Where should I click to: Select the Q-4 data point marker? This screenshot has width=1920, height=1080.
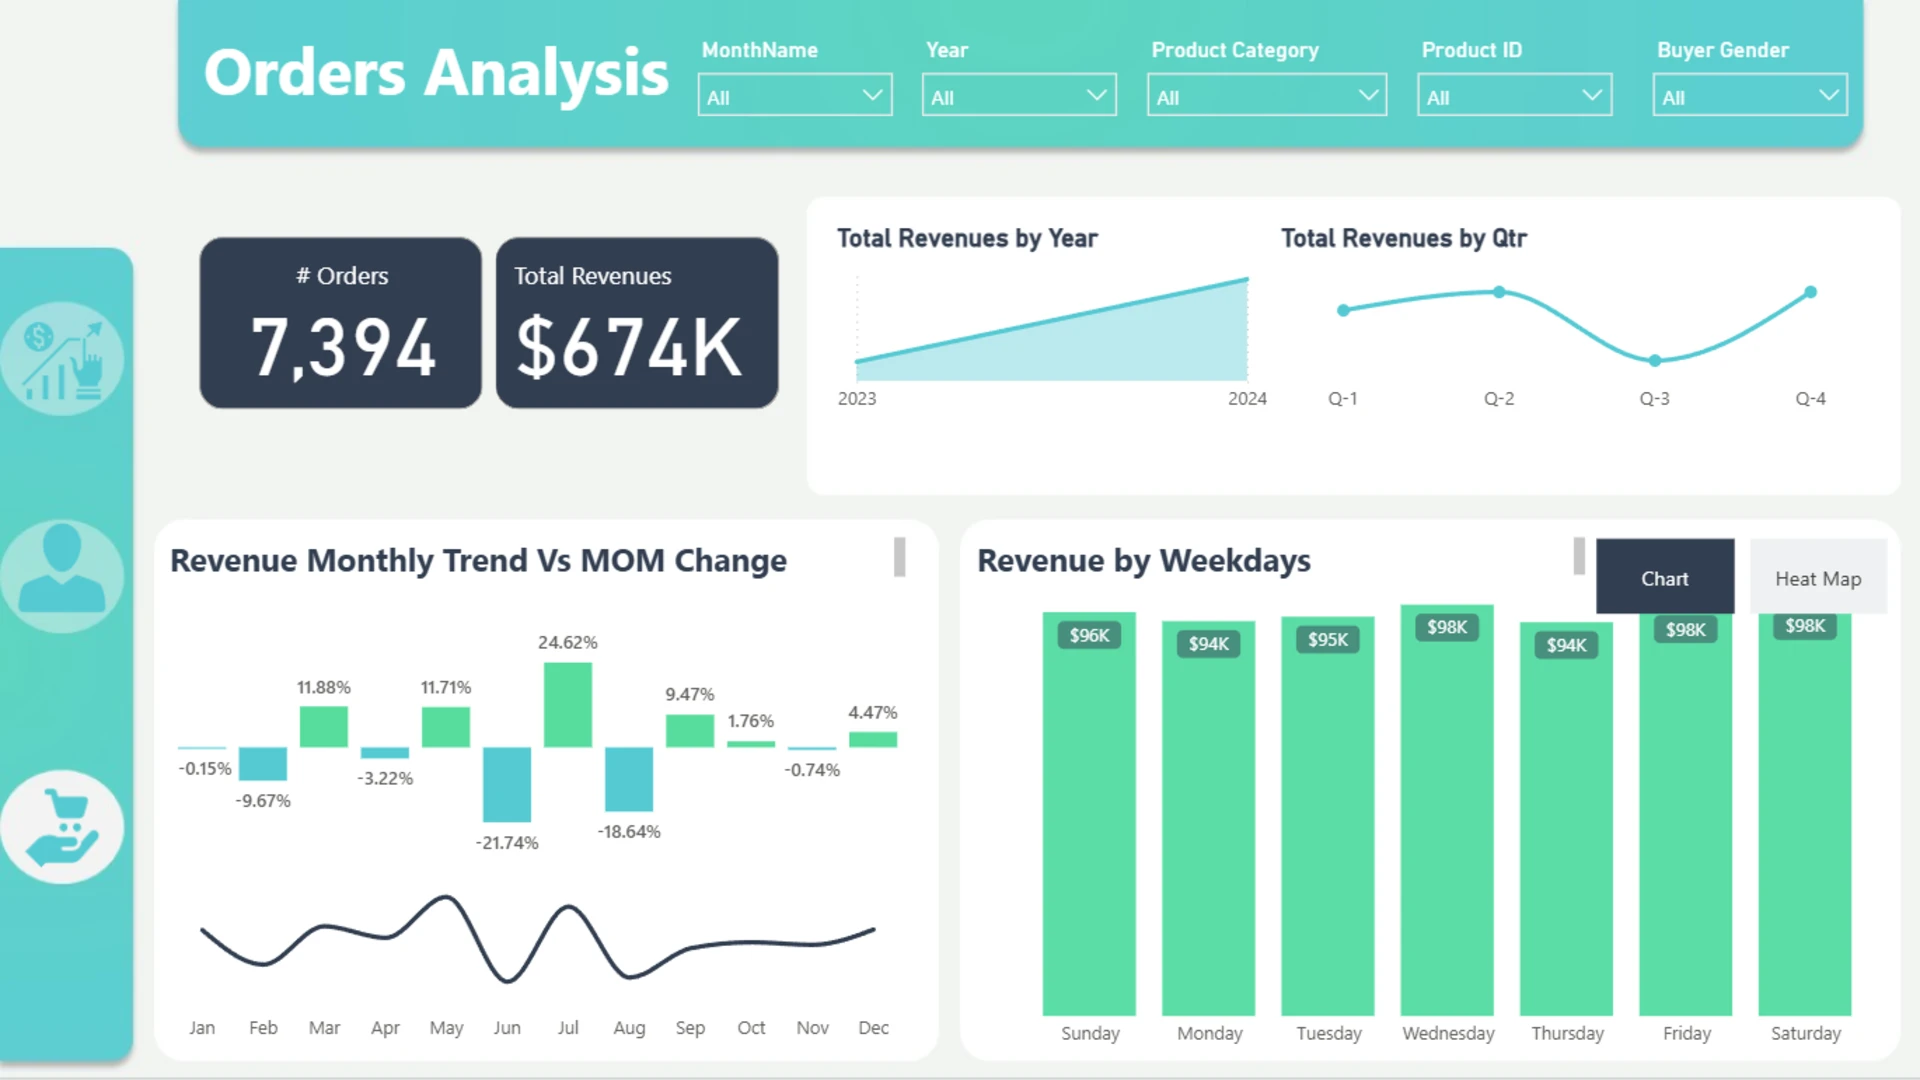[1811, 292]
